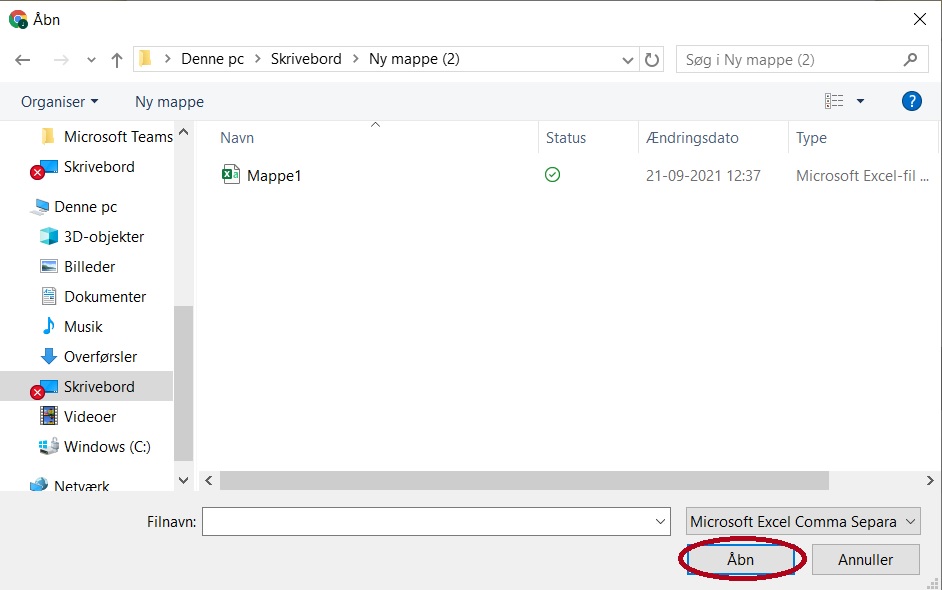The width and height of the screenshot is (942, 590).
Task: Click the up one level arrow
Action: pos(117,60)
